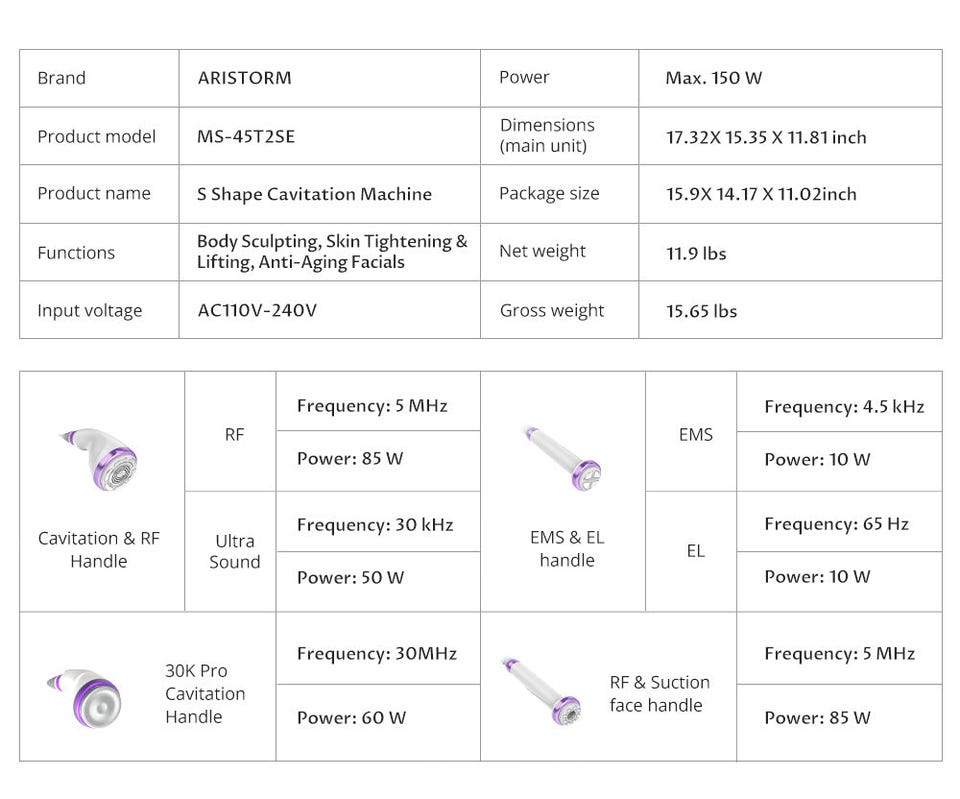Click the Gross weight label
Screen dimensions: 960x799
click(x=552, y=310)
